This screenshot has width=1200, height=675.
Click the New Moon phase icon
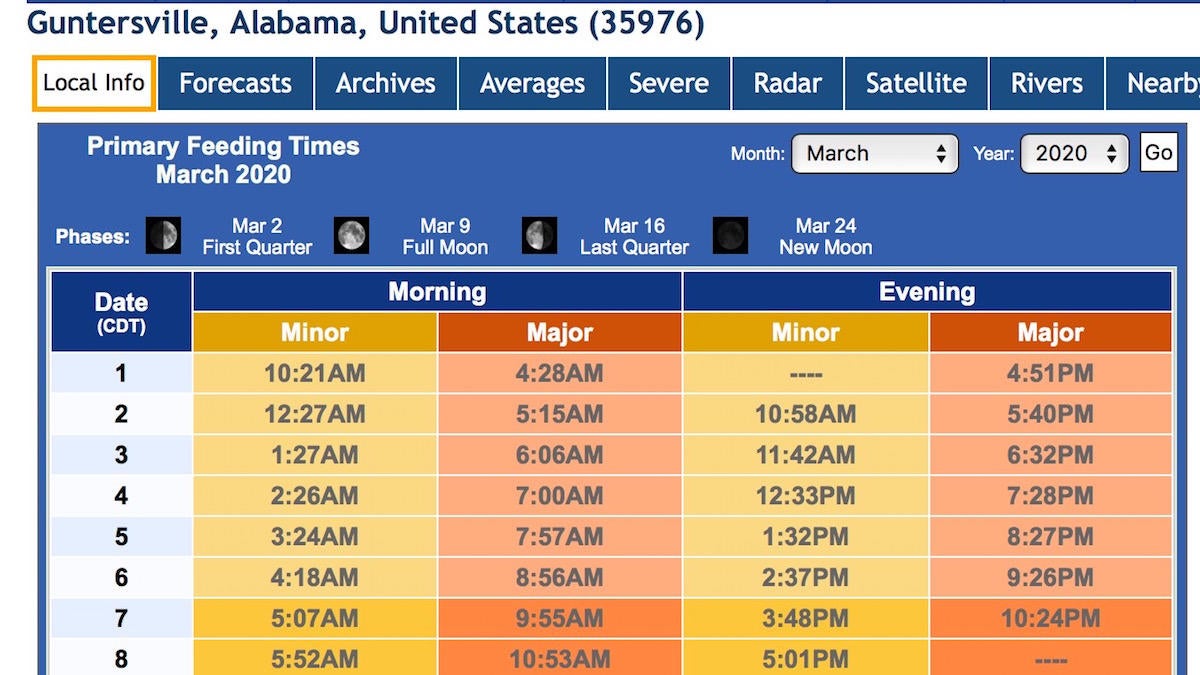coord(731,236)
